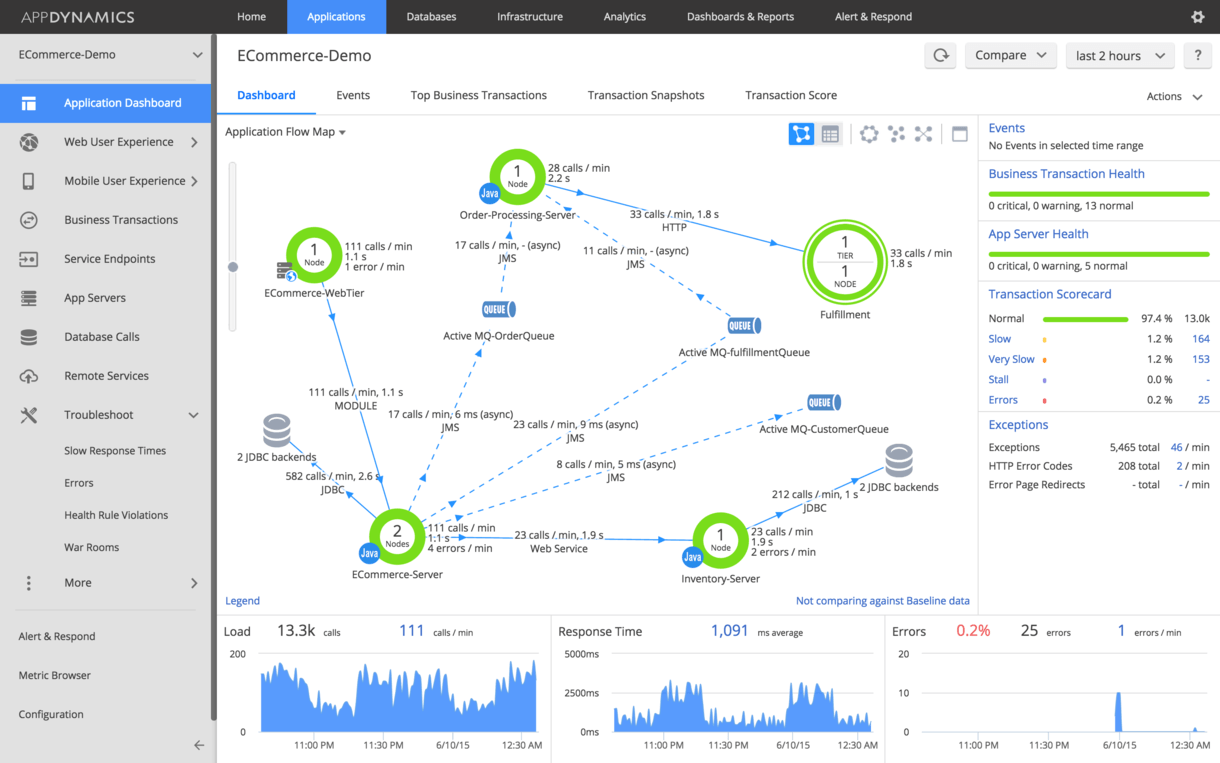This screenshot has height=763, width=1220.
Task: Select the ECommerce-WebTier node circle
Action: (314, 256)
